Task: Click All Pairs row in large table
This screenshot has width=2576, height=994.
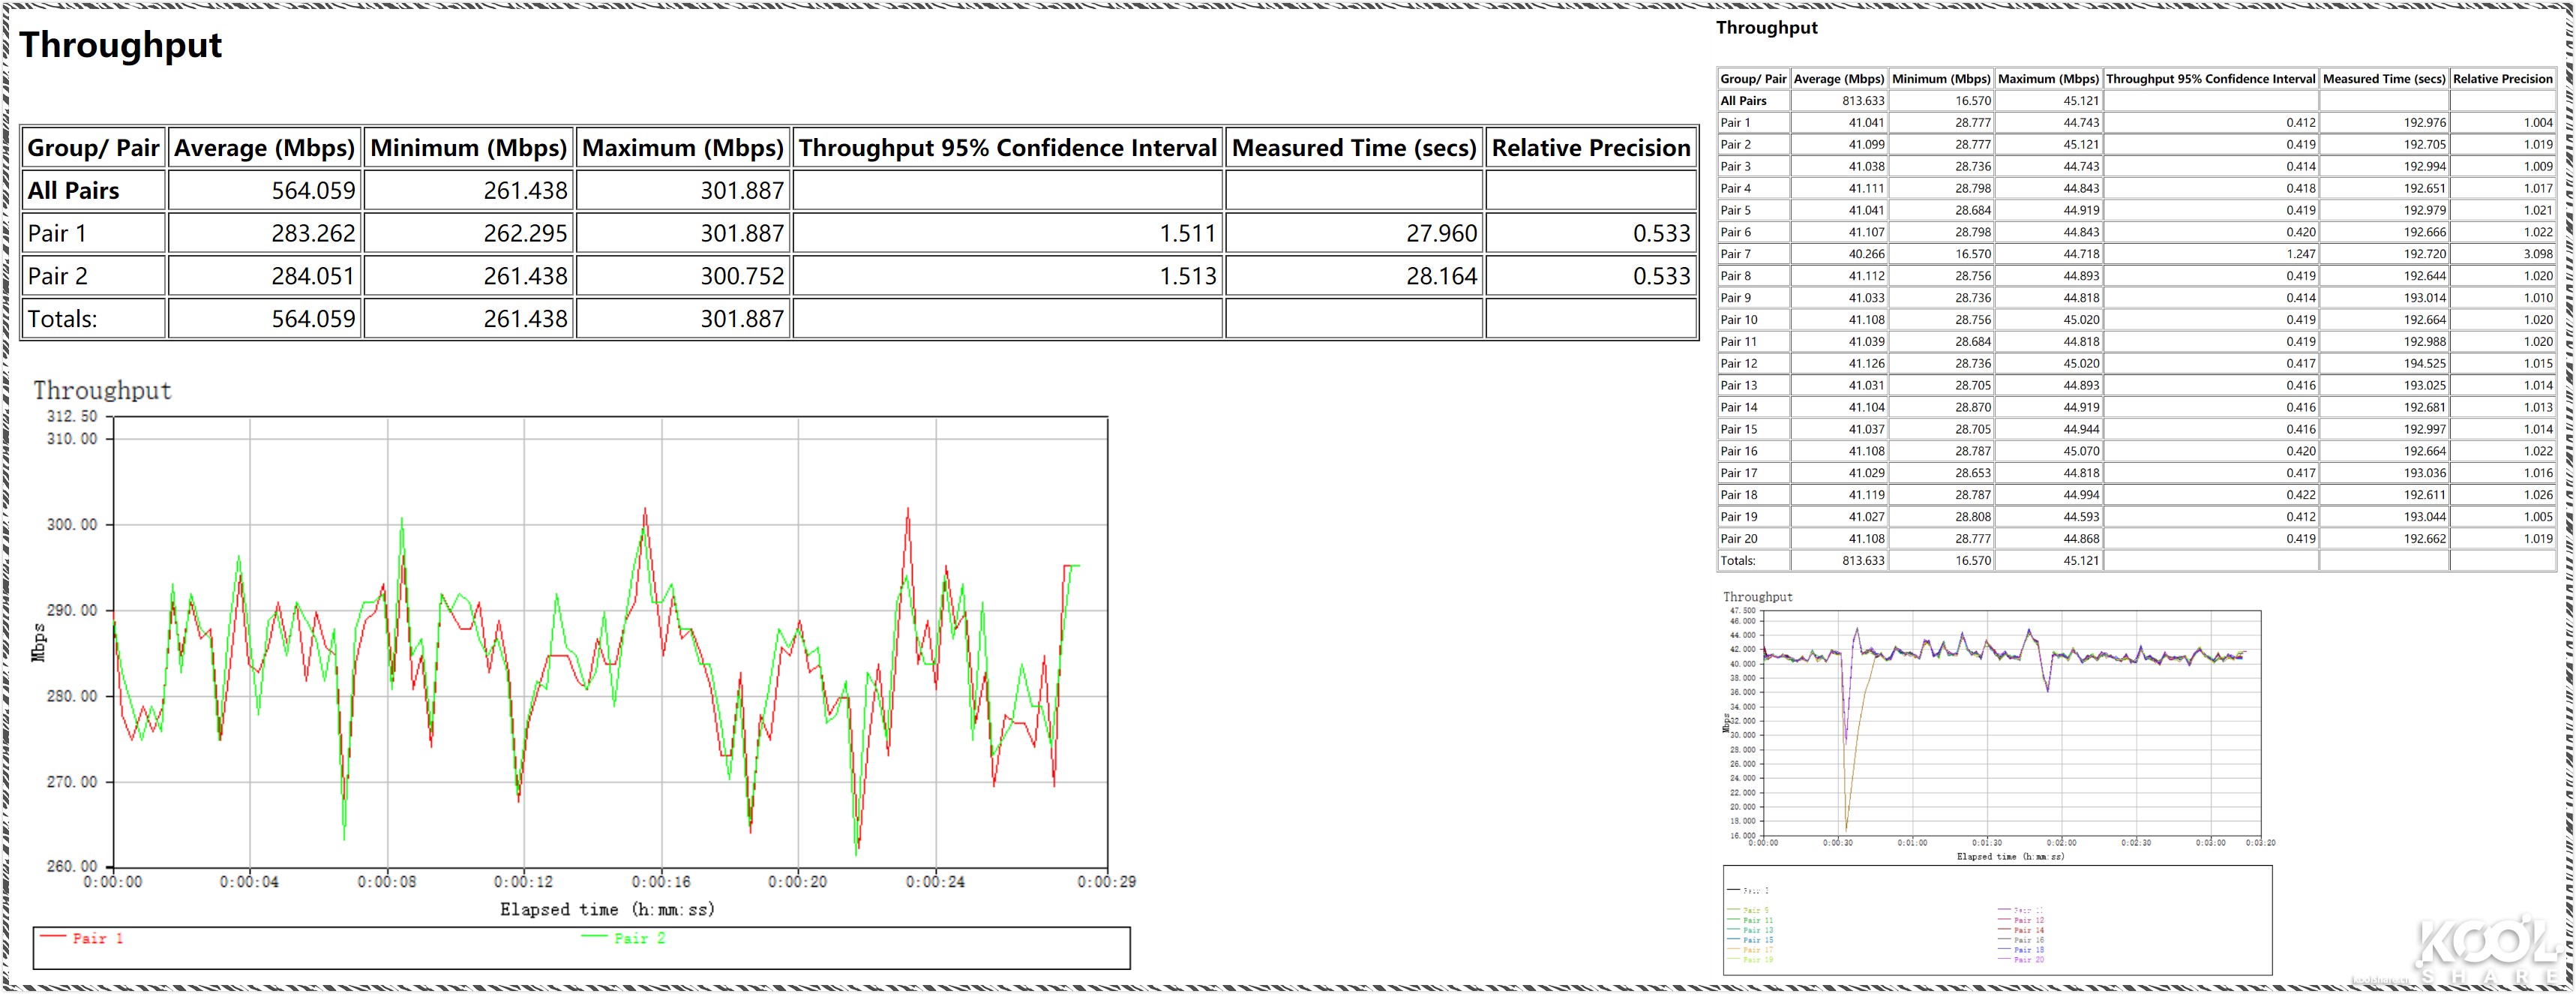Action: 73,190
